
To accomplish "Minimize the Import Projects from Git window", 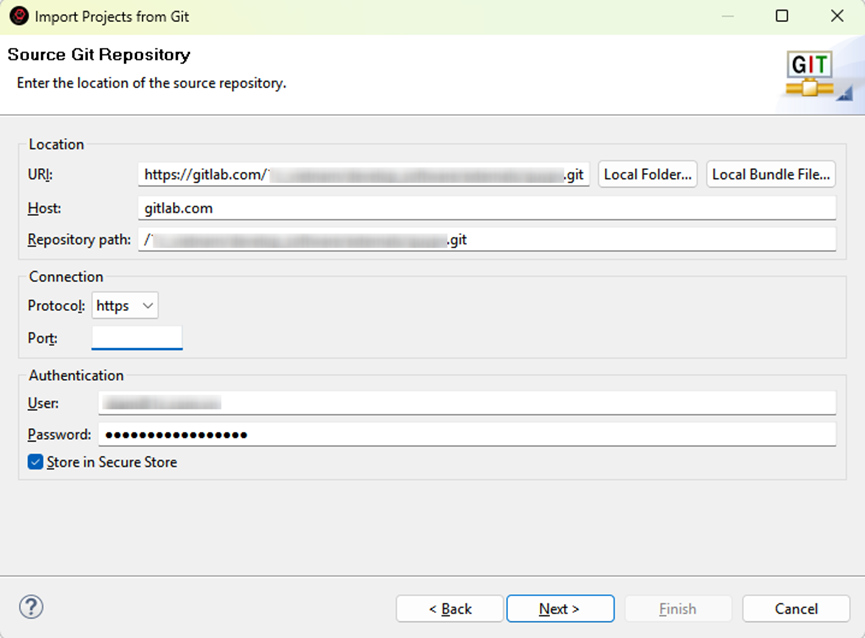I will click(x=727, y=16).
